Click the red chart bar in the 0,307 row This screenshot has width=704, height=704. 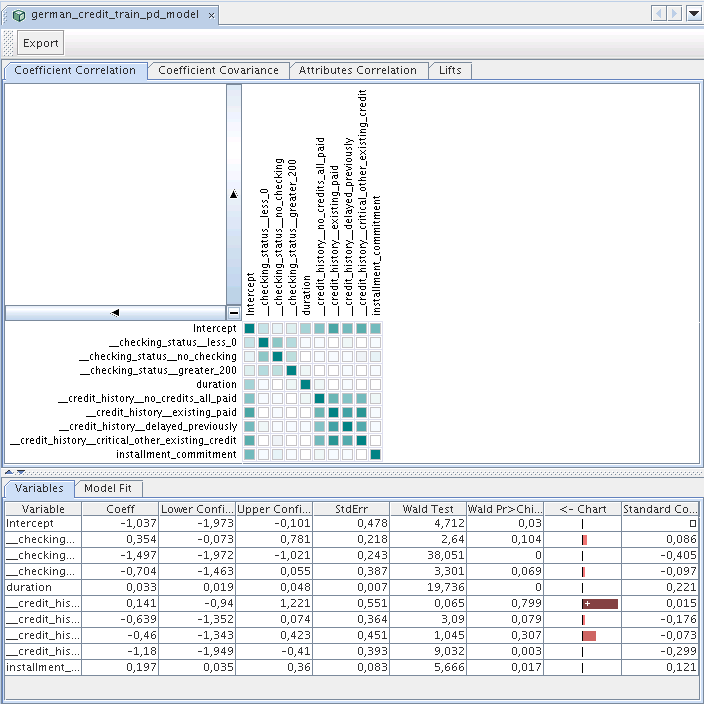(x=589, y=636)
